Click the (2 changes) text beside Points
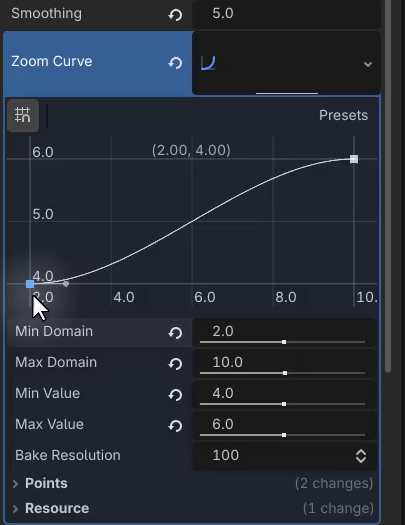Viewport: 405px width, 525px height. pyautogui.click(x=334, y=483)
